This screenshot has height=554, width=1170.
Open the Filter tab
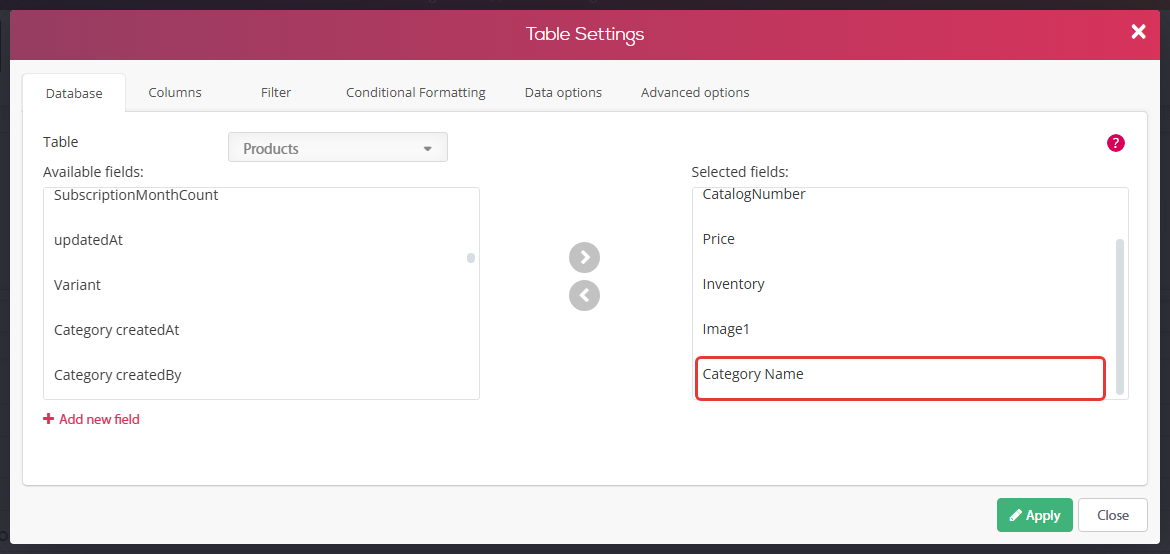pos(276,93)
